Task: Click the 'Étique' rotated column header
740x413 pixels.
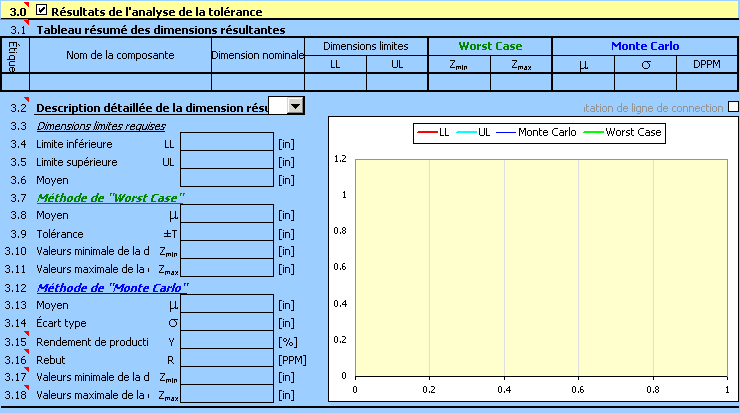Action: tap(15, 56)
